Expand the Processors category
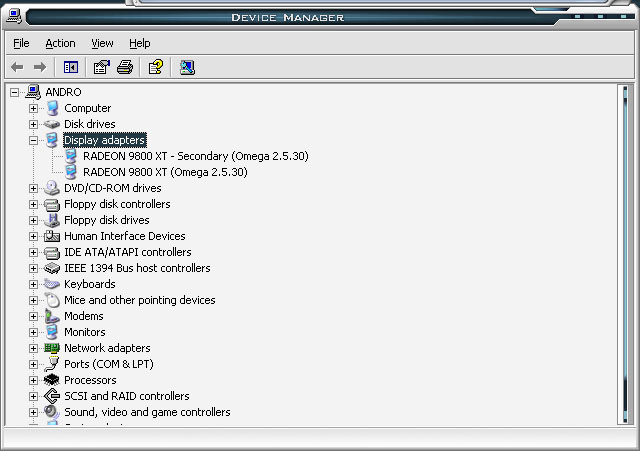Viewport: 640px width, 451px height. [x=33, y=380]
